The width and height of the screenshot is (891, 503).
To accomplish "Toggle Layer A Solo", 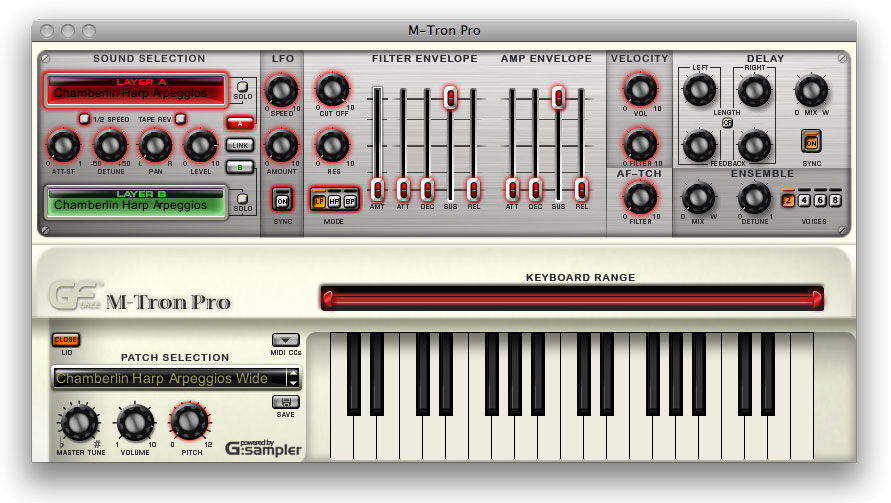I will [242, 86].
